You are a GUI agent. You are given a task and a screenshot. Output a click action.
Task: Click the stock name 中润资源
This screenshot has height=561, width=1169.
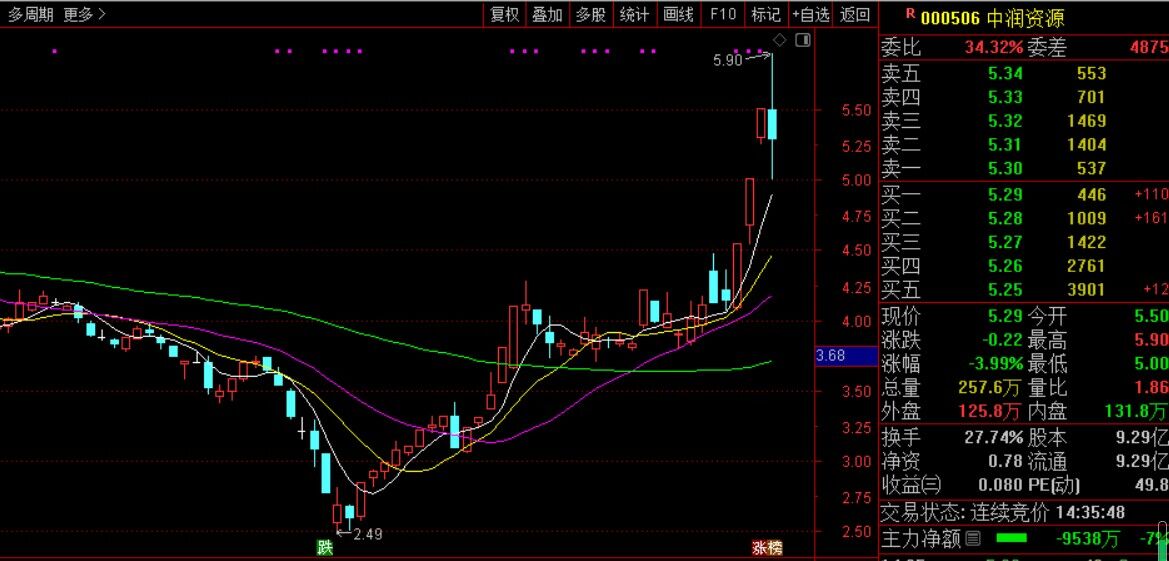point(1025,18)
